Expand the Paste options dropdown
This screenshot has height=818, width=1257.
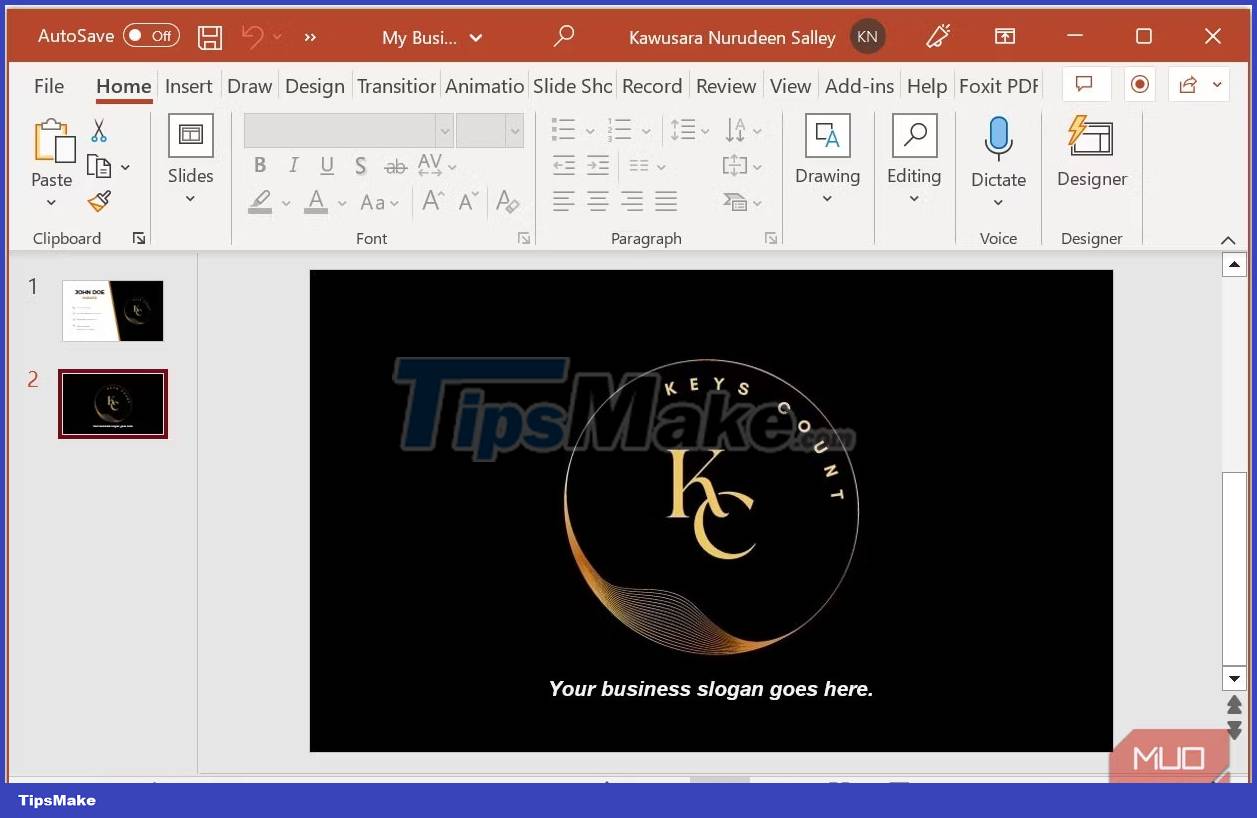point(51,204)
